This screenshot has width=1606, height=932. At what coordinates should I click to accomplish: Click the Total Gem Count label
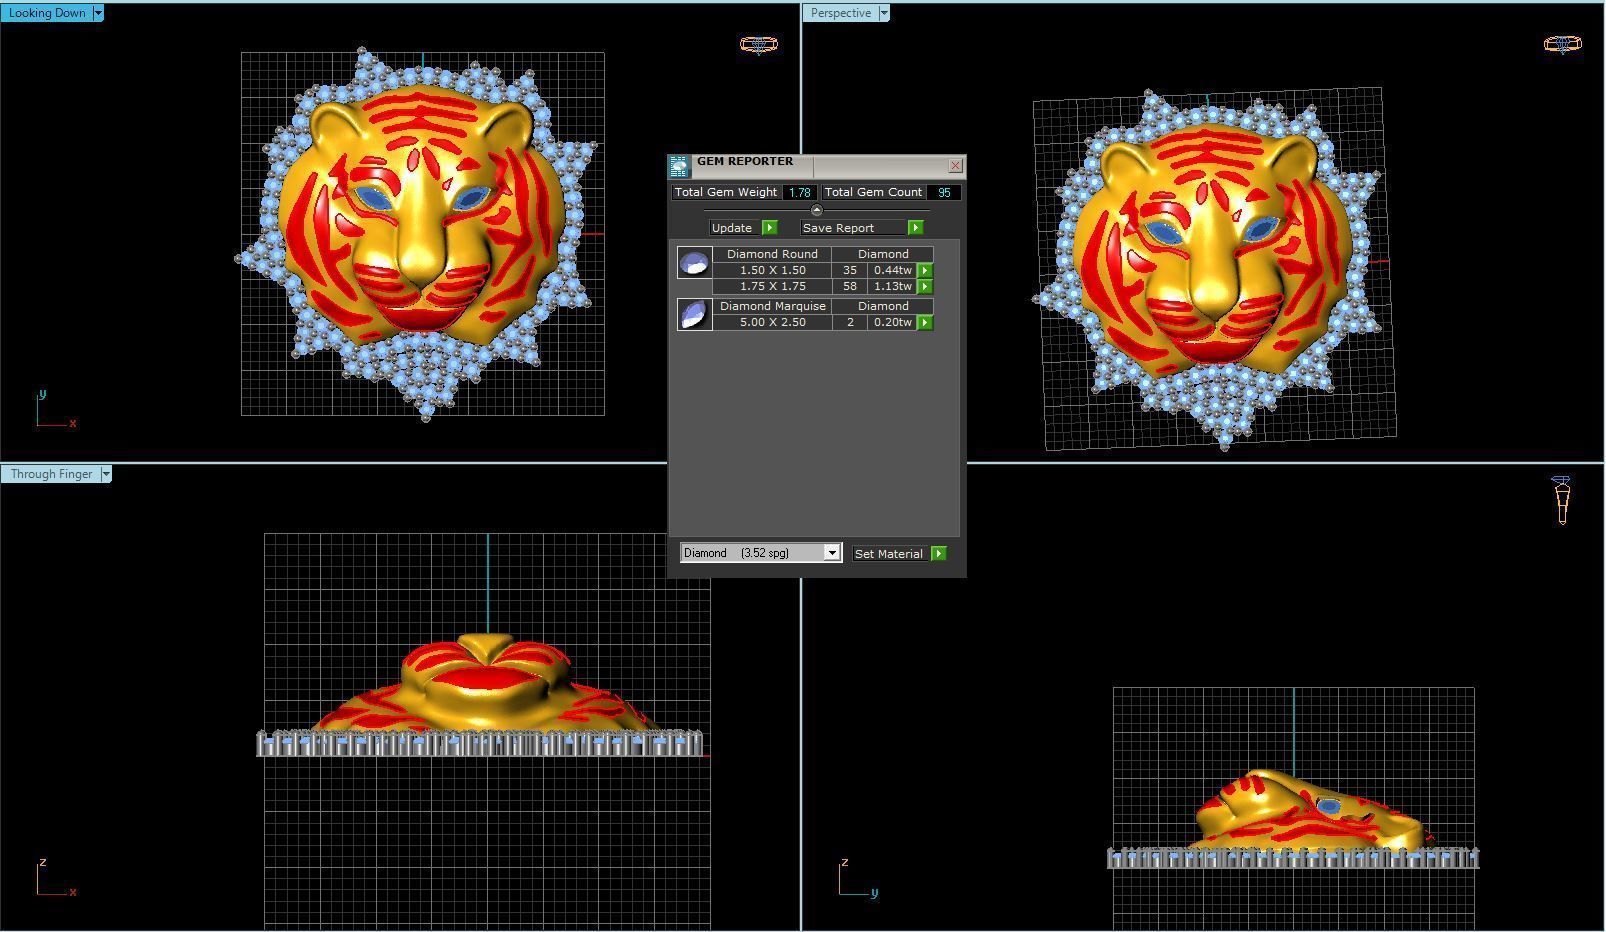click(x=873, y=192)
